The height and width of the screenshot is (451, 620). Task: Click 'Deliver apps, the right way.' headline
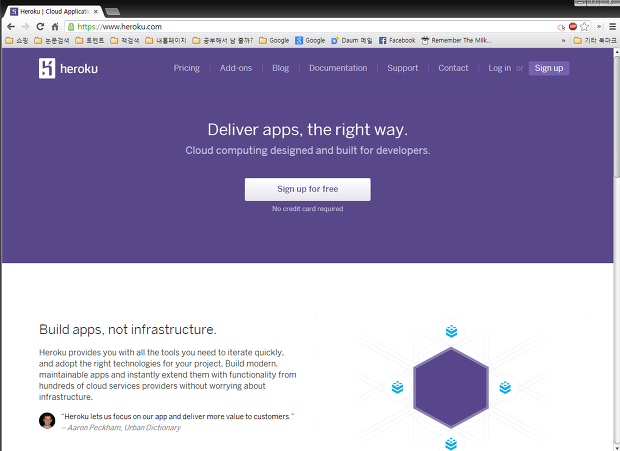point(308,130)
